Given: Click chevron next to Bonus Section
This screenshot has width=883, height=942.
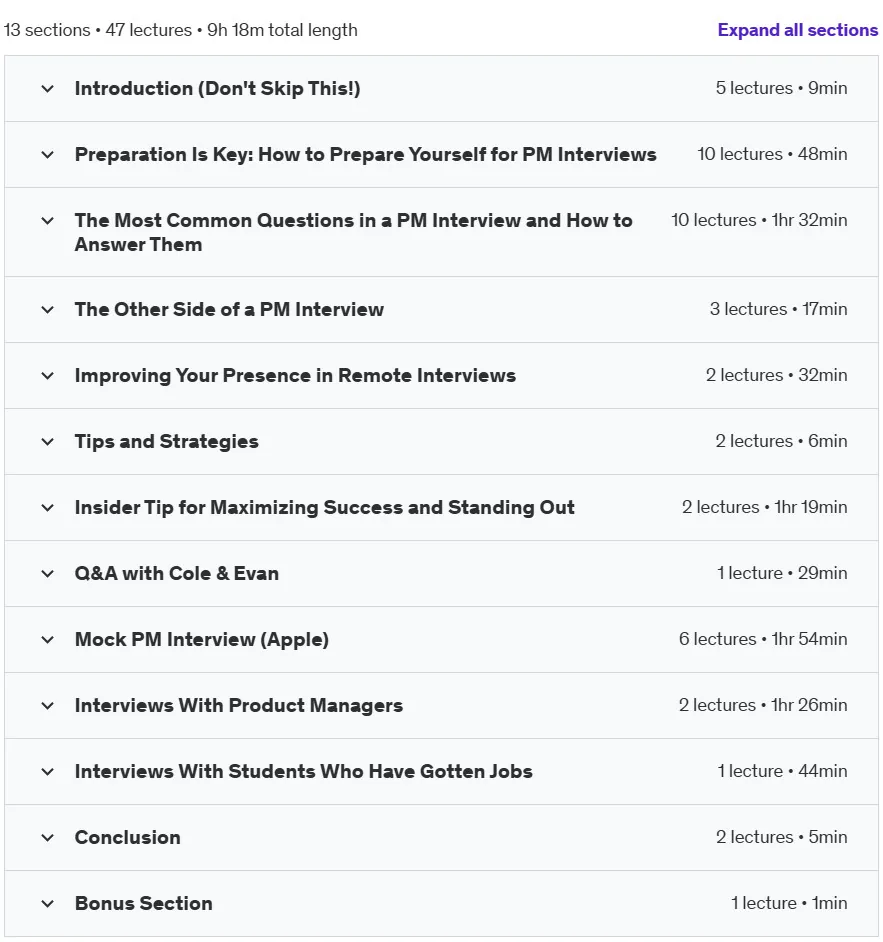Looking at the screenshot, I should click(47, 904).
